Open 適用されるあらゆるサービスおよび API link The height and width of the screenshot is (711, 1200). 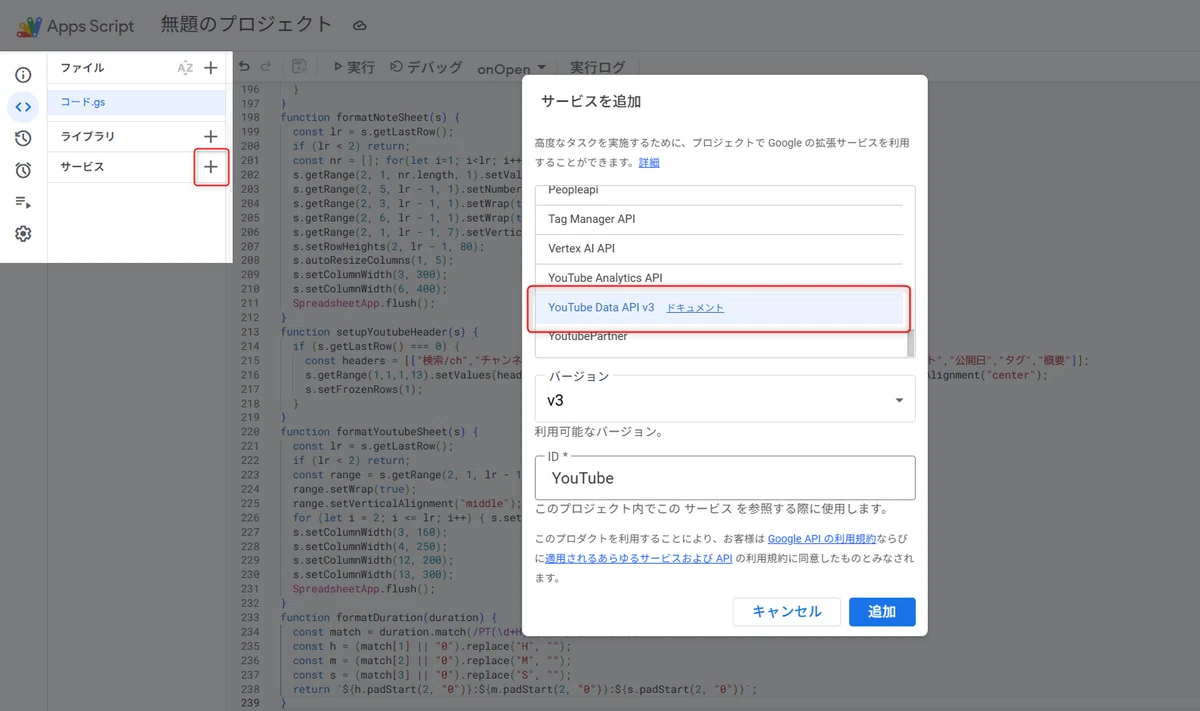coord(639,558)
